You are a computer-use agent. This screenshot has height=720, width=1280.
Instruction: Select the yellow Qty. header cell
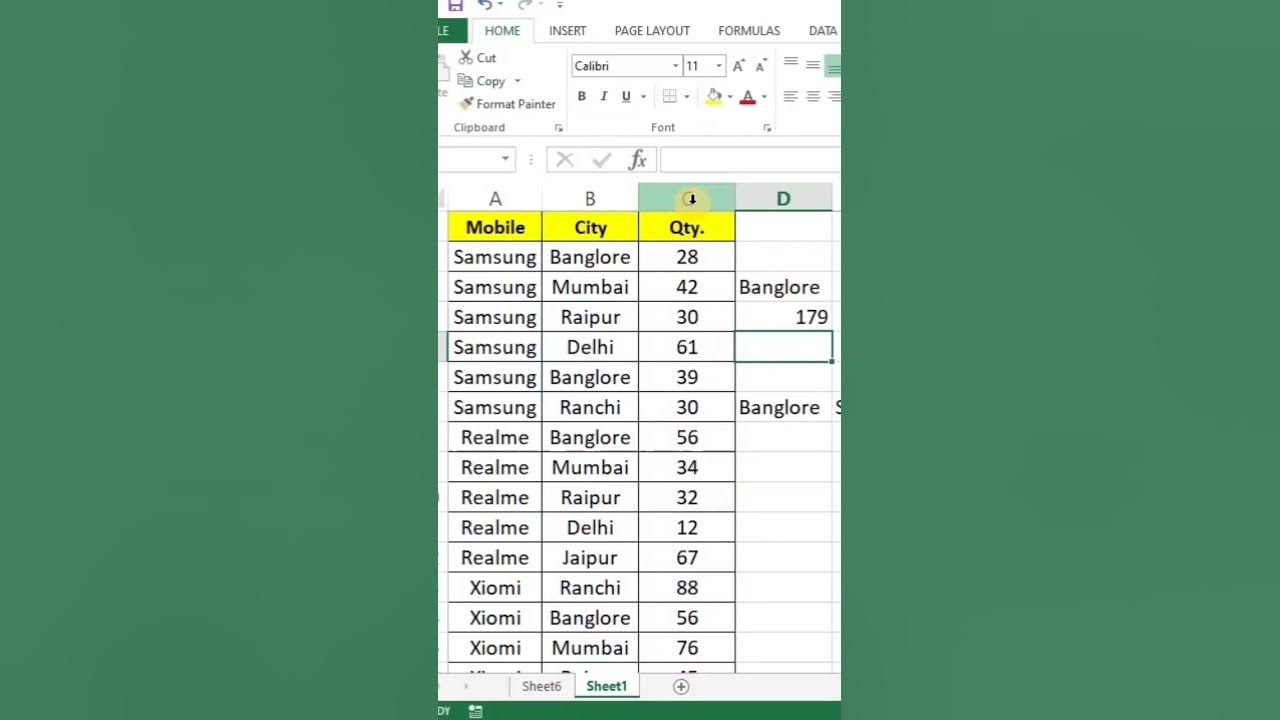[x=687, y=227]
